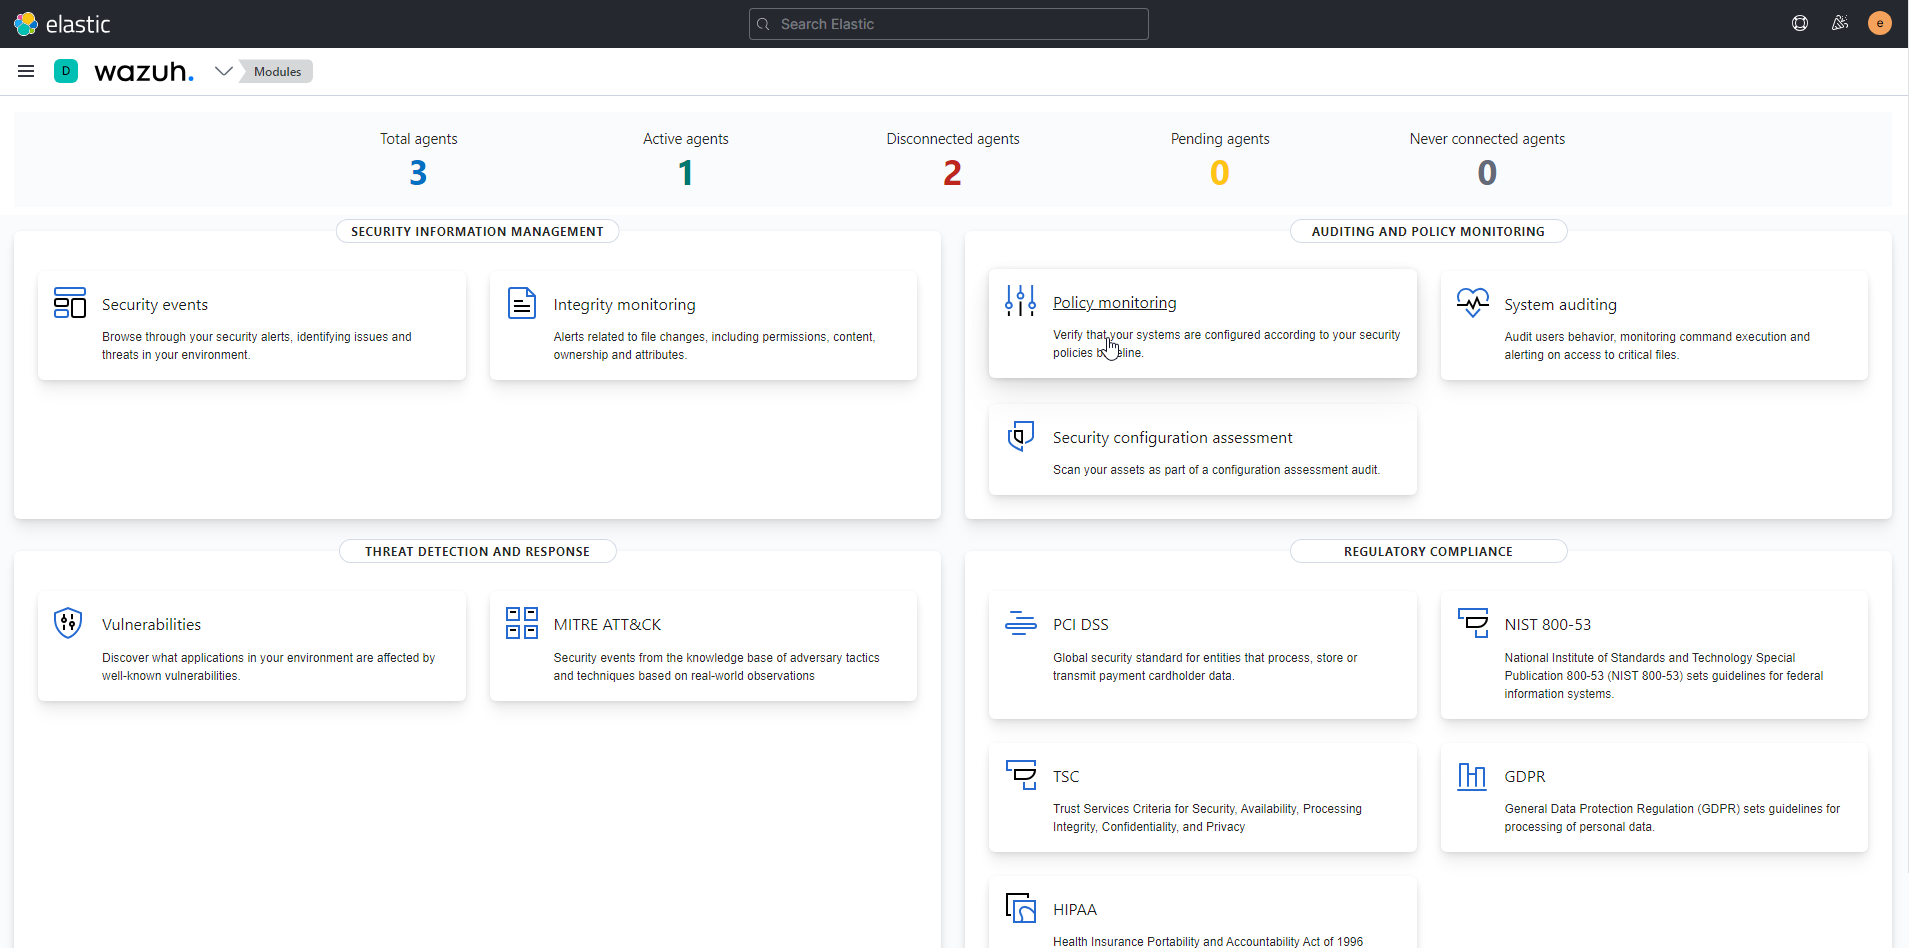Viewport: 1909px width, 948px height.
Task: Click the PCI DSS description text
Action: pos(1205,667)
